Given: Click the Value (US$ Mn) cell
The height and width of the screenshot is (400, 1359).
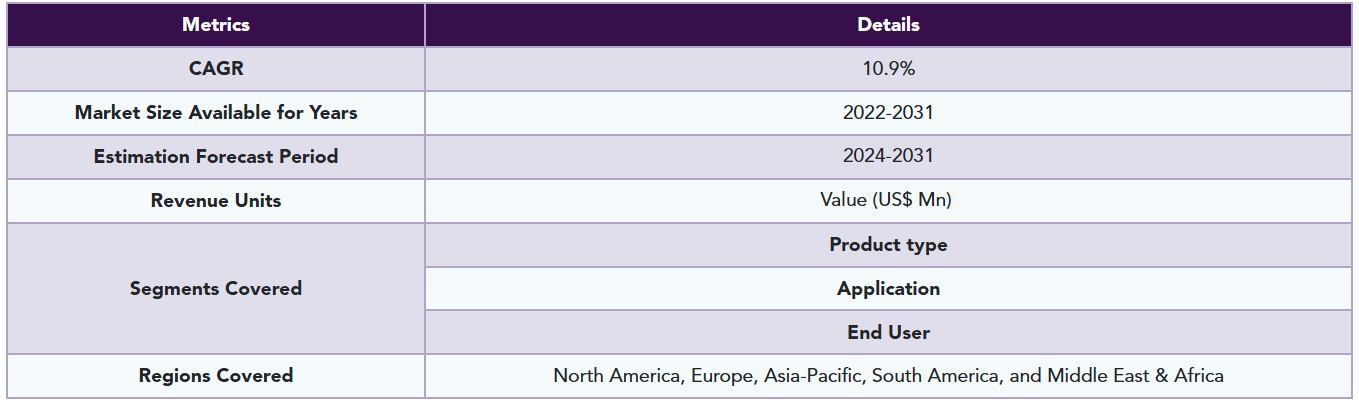Looking at the screenshot, I should 888,201.
